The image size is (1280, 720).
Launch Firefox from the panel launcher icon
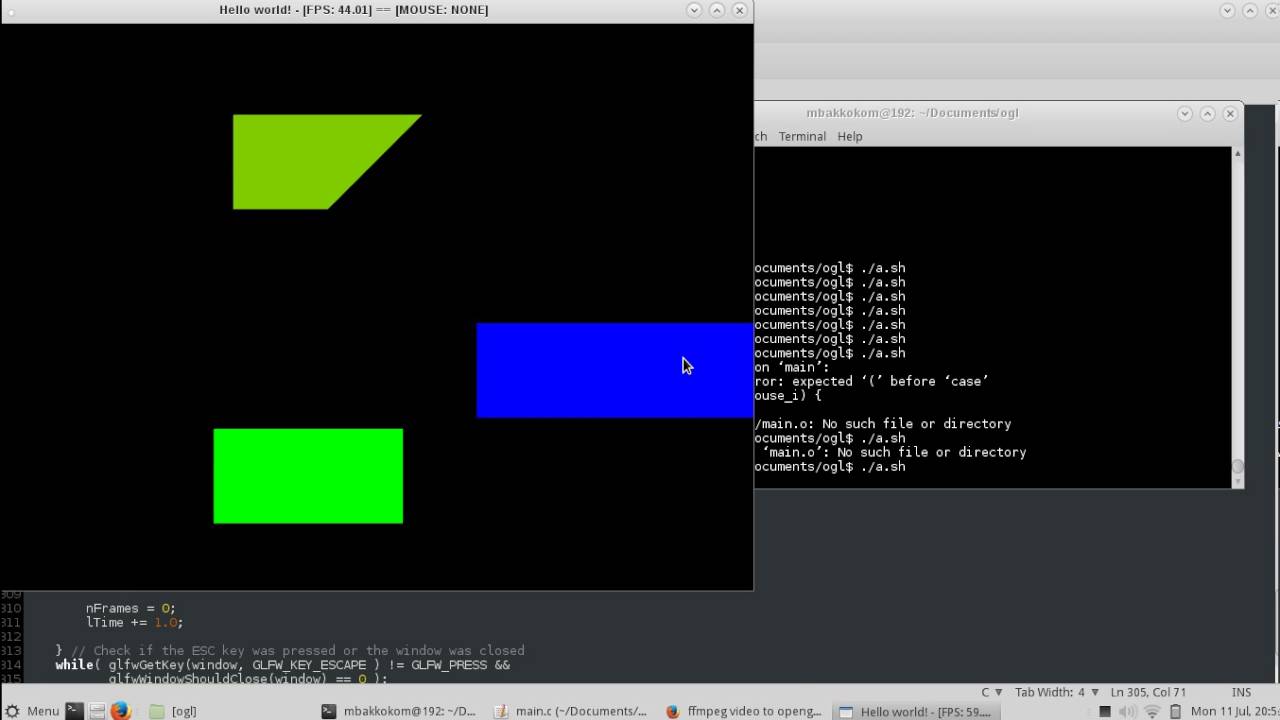pyautogui.click(x=121, y=711)
